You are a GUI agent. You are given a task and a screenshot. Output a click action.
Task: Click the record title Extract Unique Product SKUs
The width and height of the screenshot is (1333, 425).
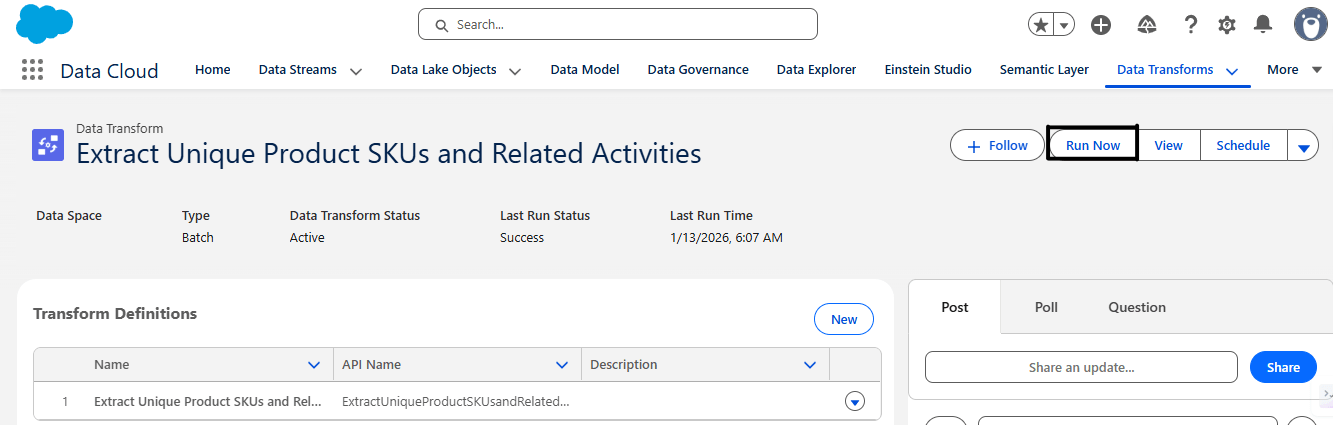point(389,153)
